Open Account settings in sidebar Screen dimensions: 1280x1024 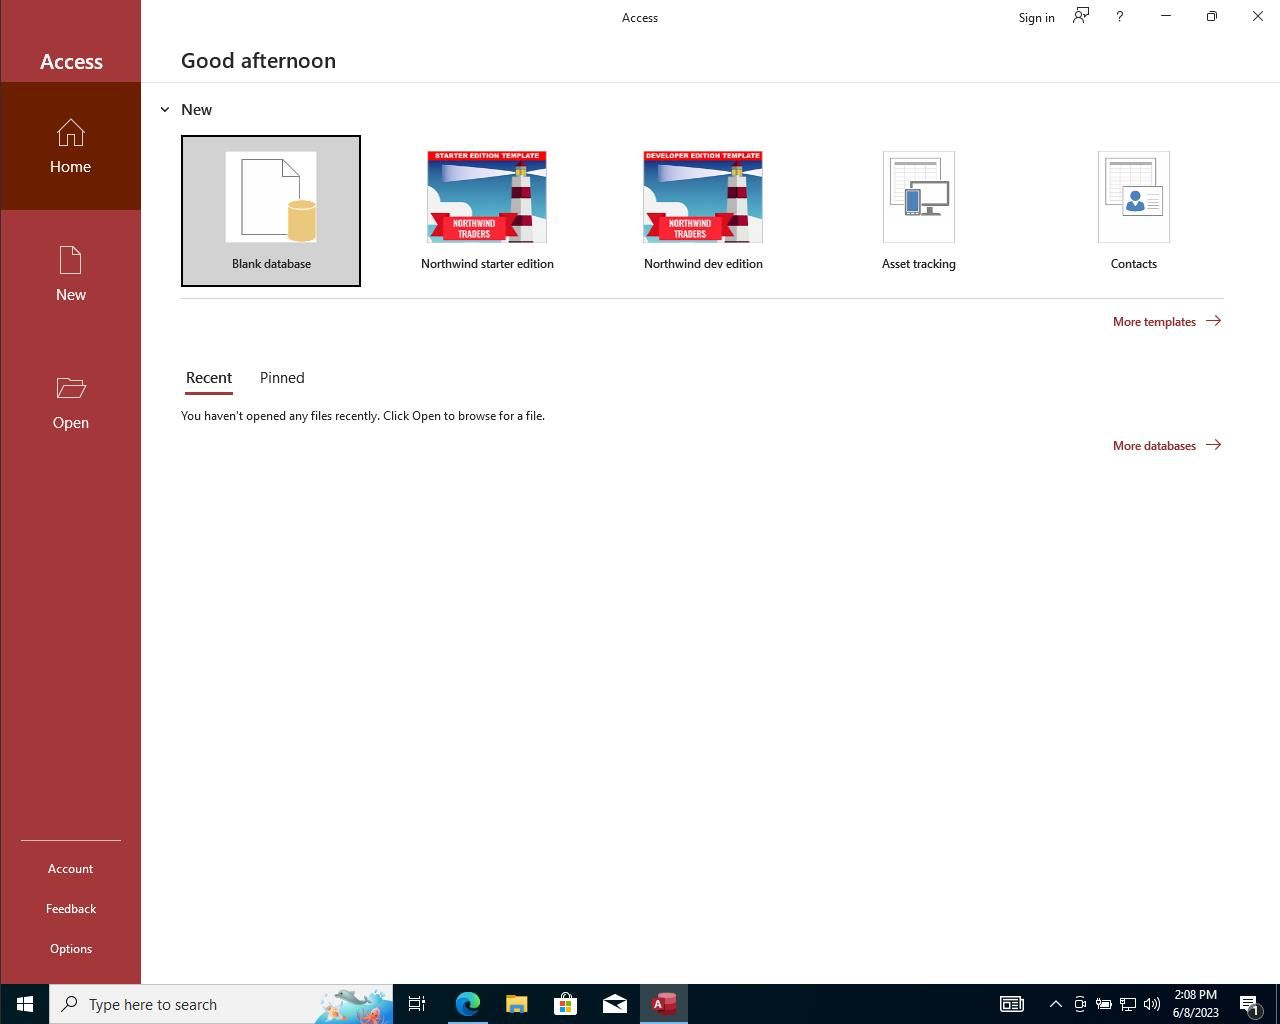[70, 868]
